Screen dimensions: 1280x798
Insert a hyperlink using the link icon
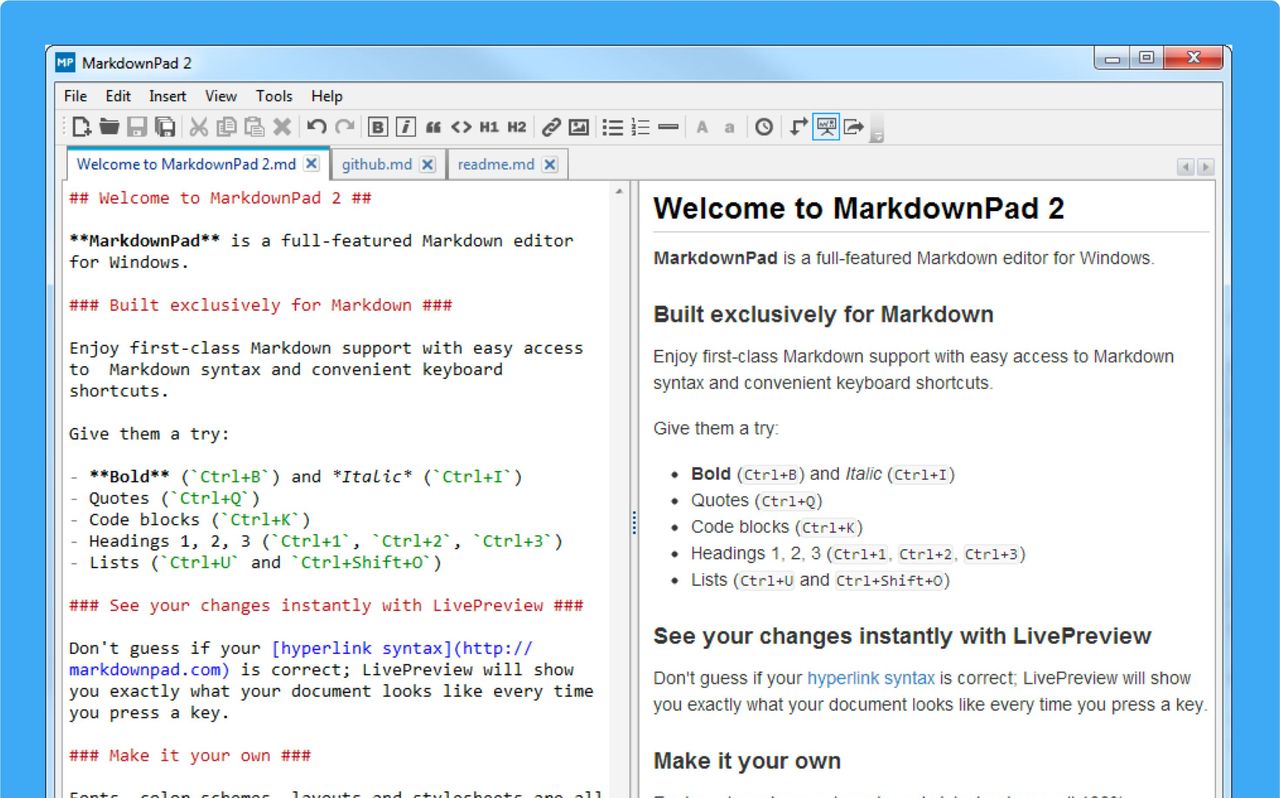(550, 127)
